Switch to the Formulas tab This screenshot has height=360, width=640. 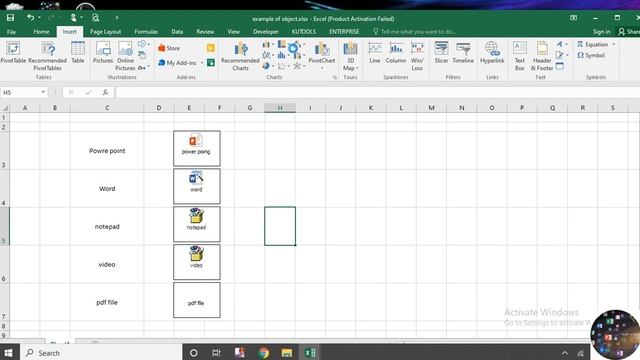pos(146,31)
